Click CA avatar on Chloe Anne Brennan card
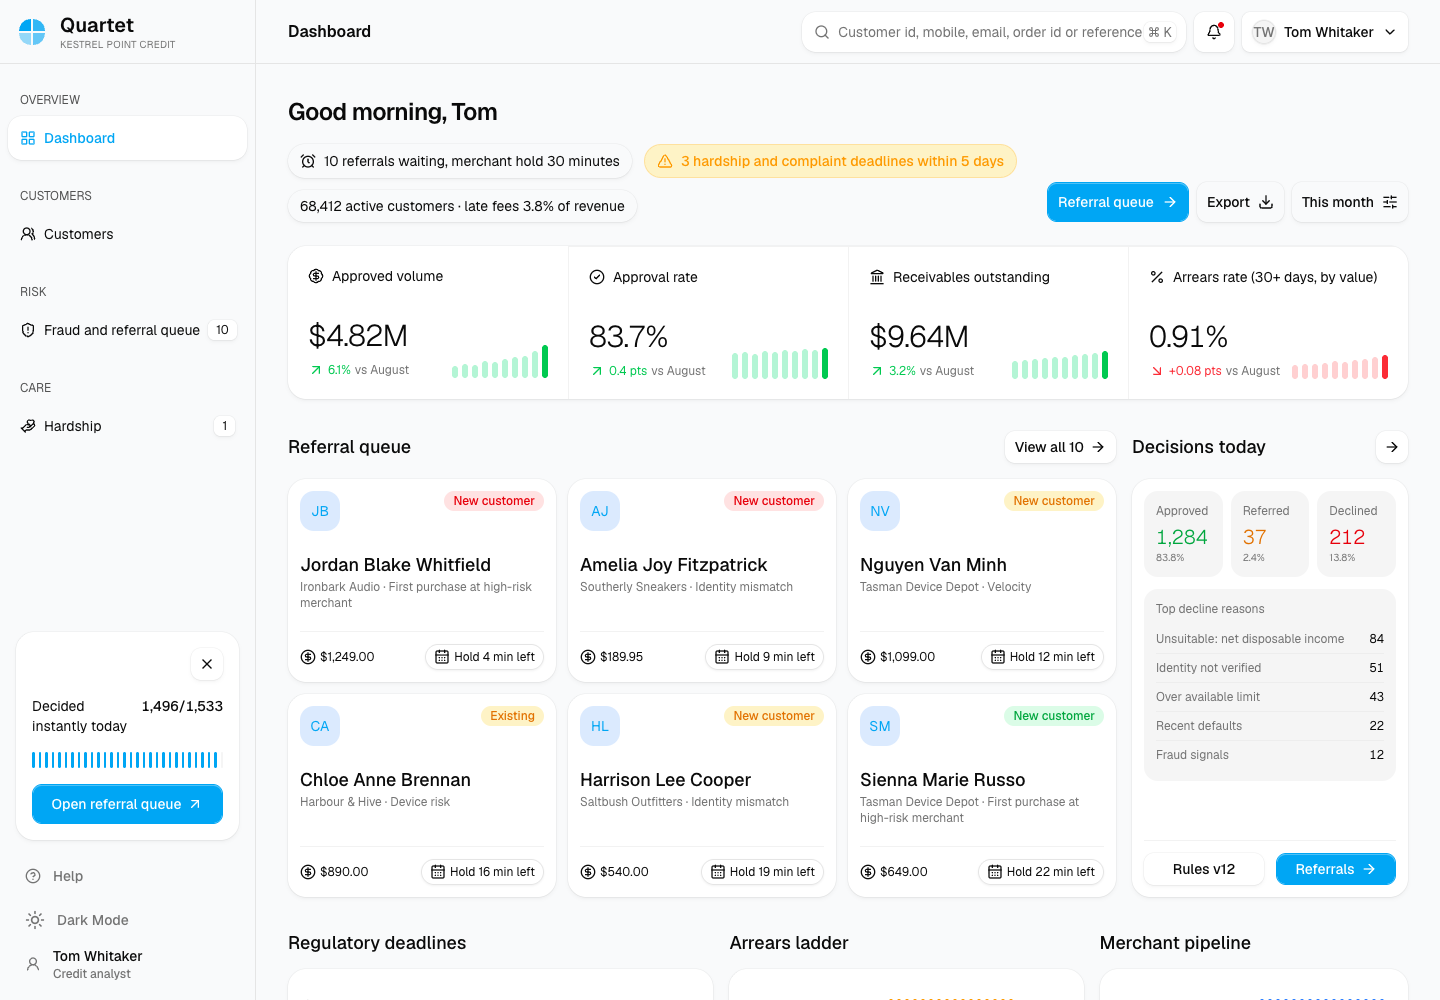The width and height of the screenshot is (1440, 1000). coord(320,726)
